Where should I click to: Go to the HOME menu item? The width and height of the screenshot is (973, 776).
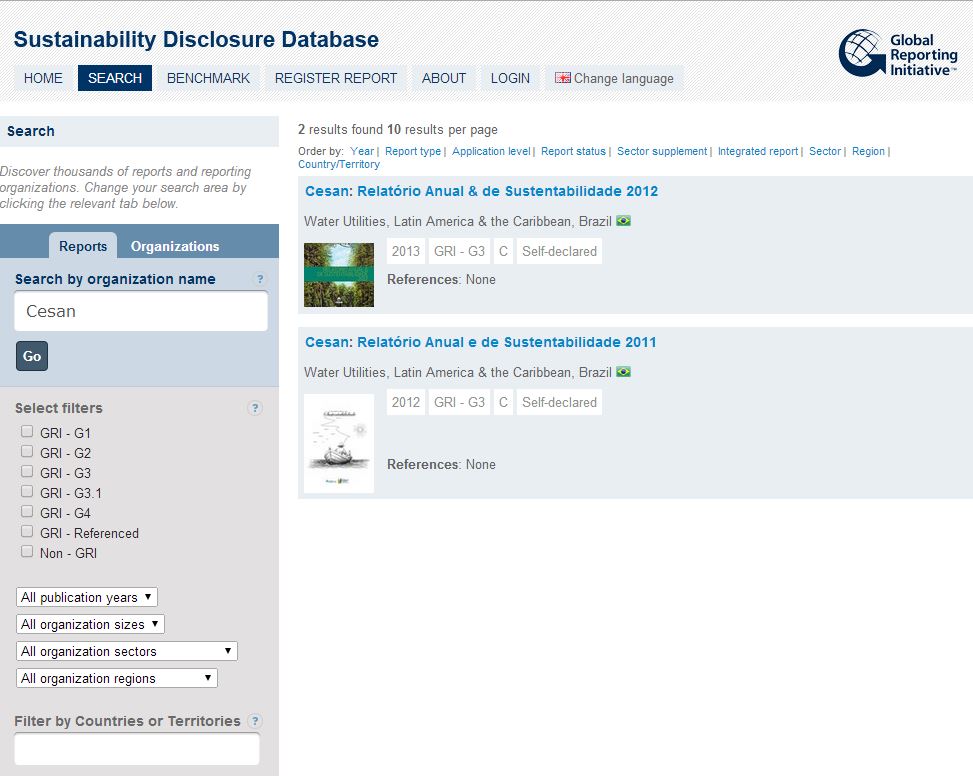(43, 78)
